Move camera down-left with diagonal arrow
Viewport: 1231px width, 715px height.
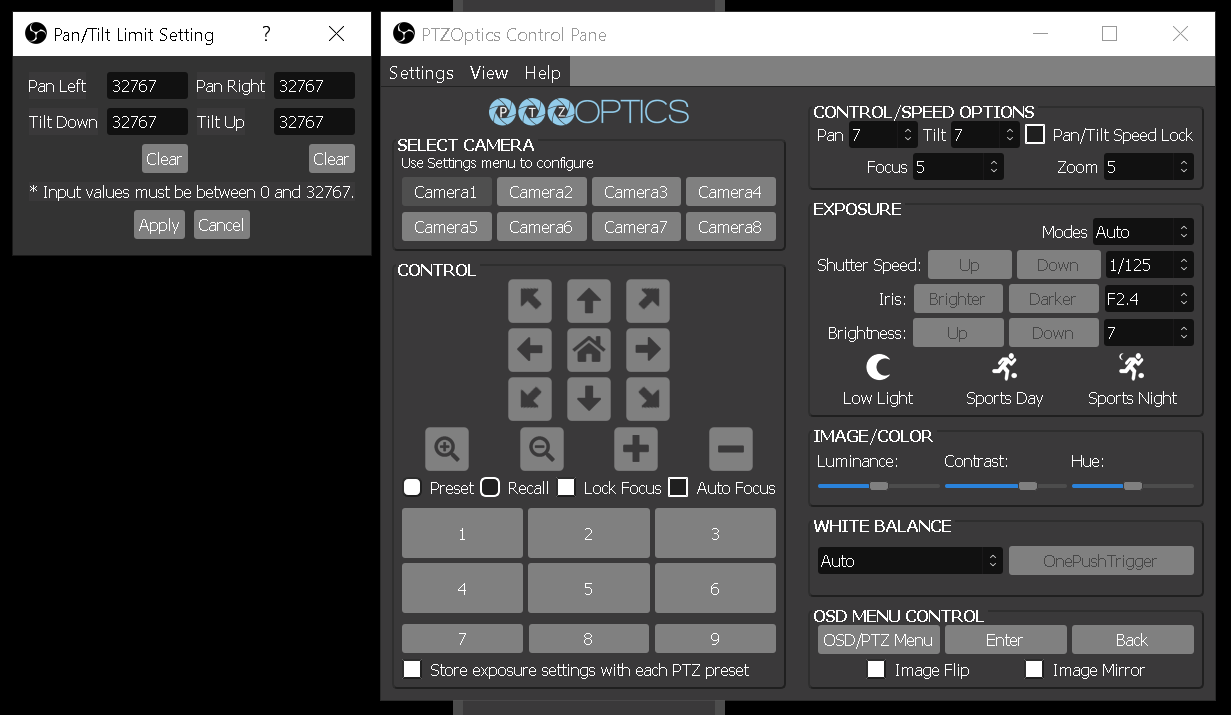(530, 399)
